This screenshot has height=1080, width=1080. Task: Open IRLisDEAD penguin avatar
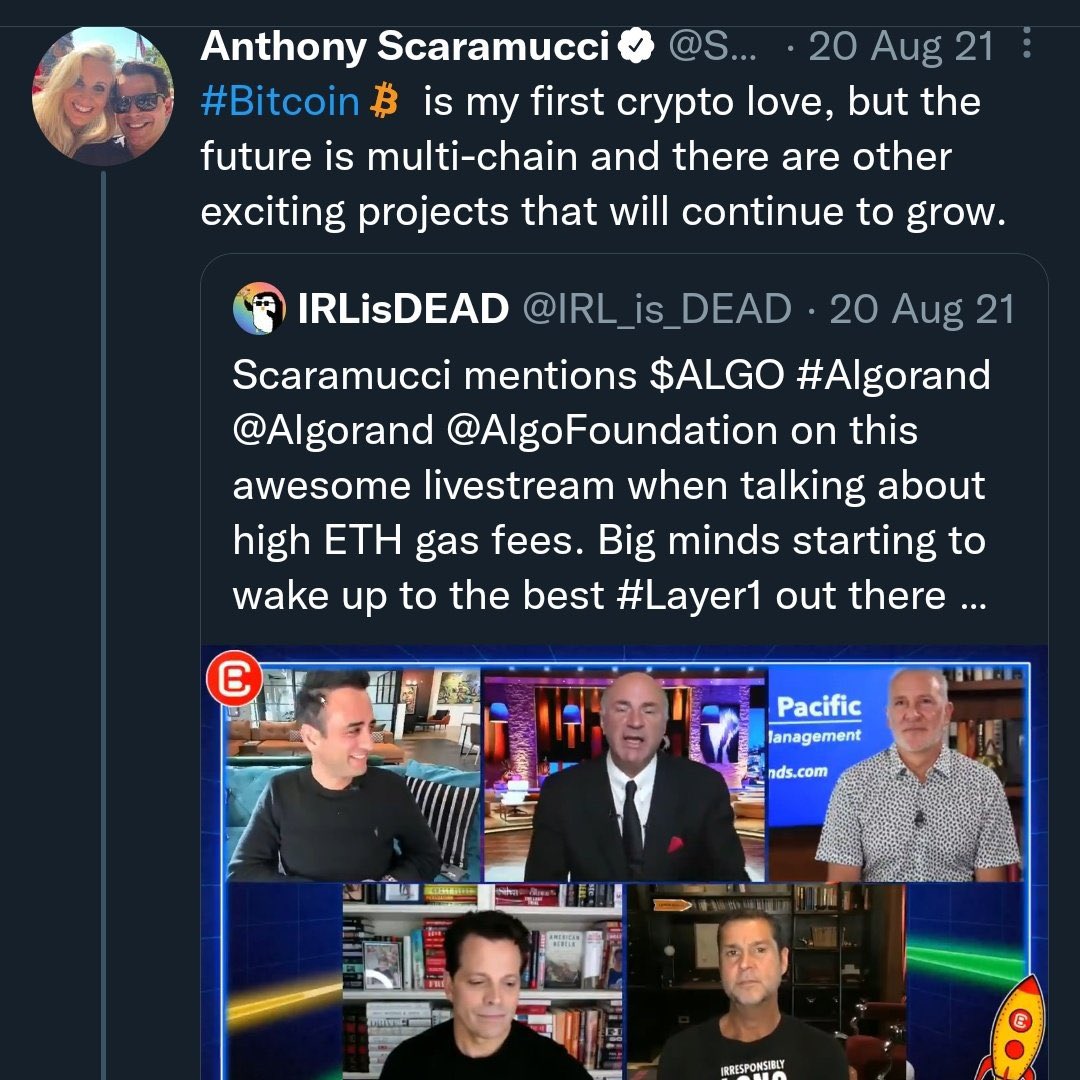(259, 308)
